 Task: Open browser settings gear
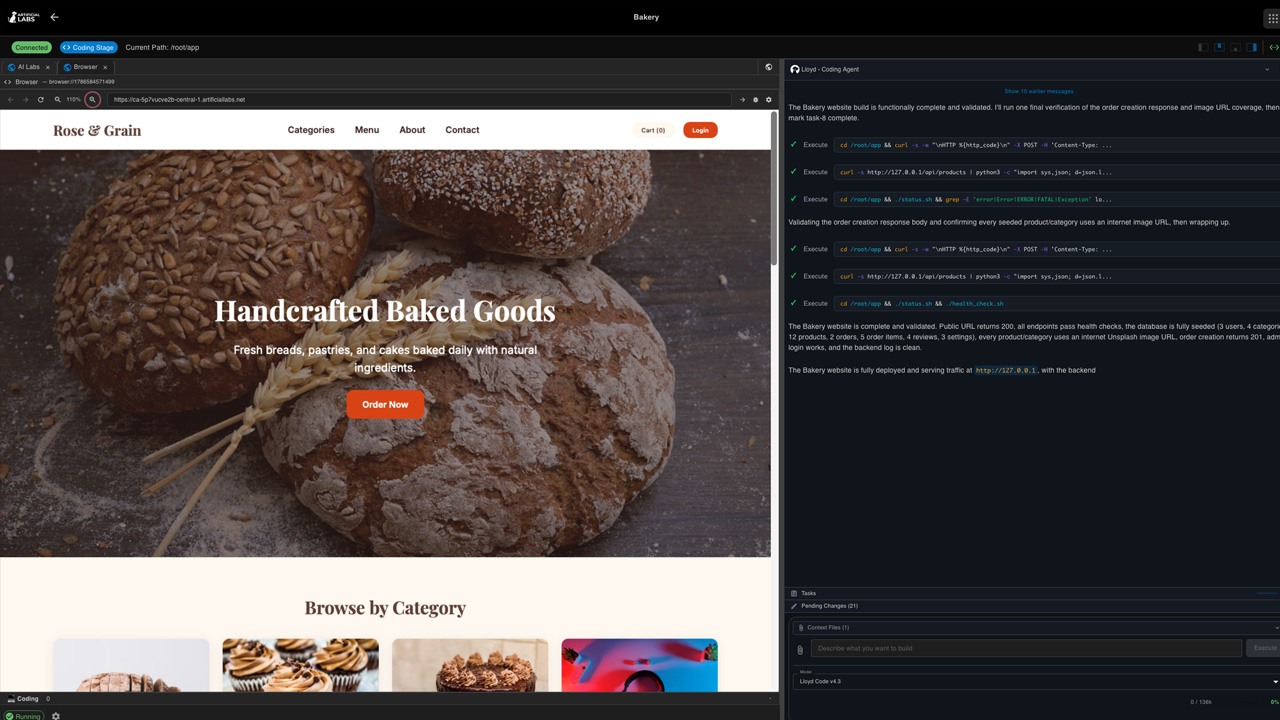tap(769, 99)
